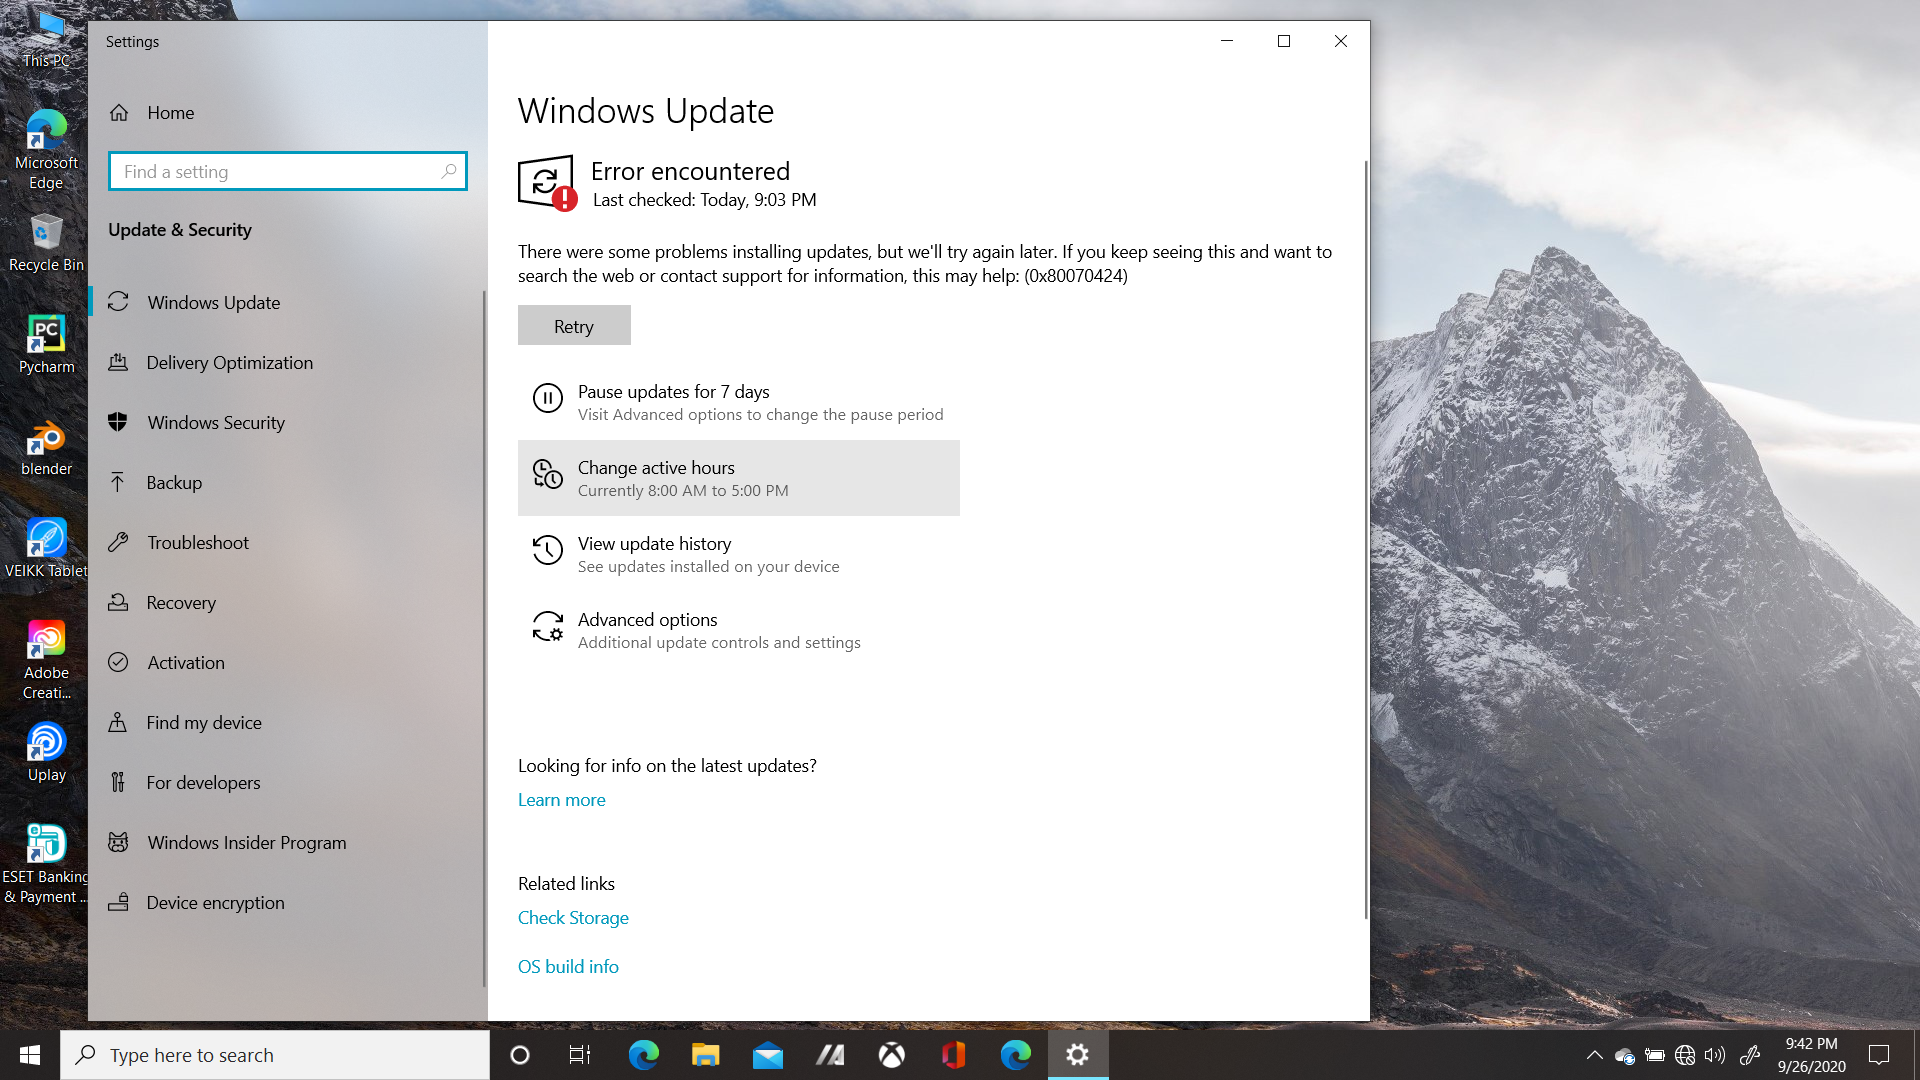
Task: Click the Advanced options gear-arrows icon
Action: (x=547, y=626)
